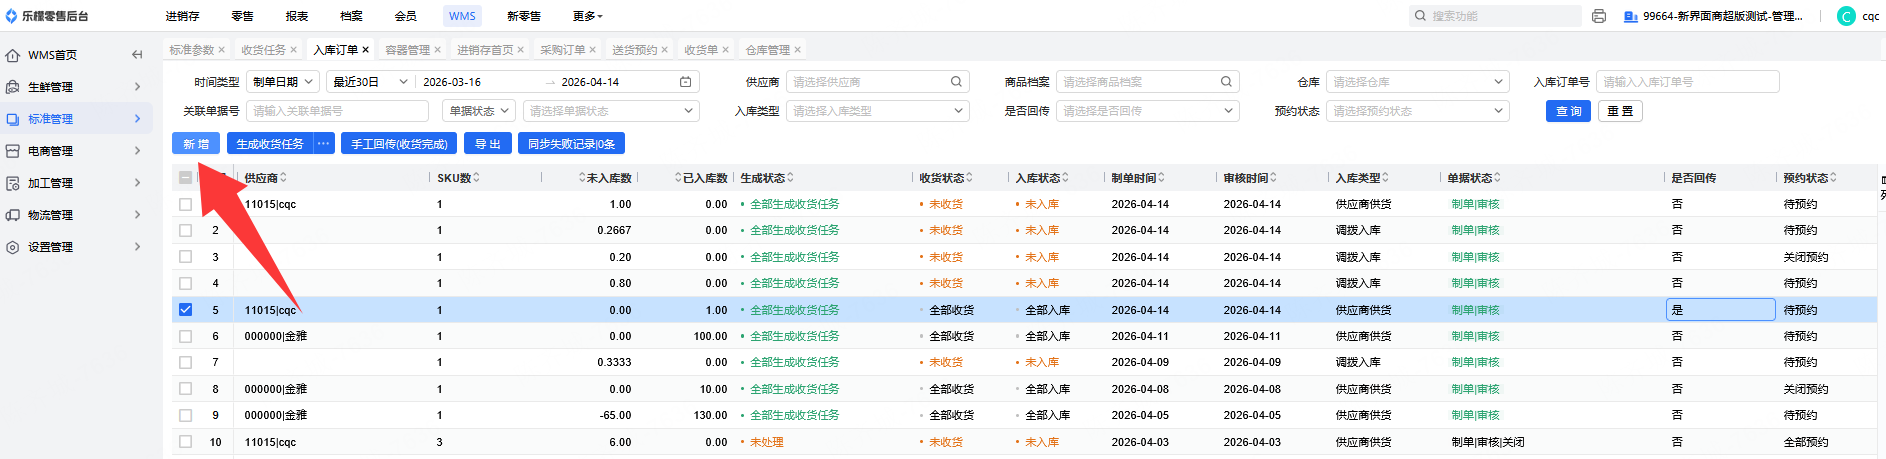Open the 仓库 selection dropdown
This screenshot has height=459, width=1886.
(1418, 82)
